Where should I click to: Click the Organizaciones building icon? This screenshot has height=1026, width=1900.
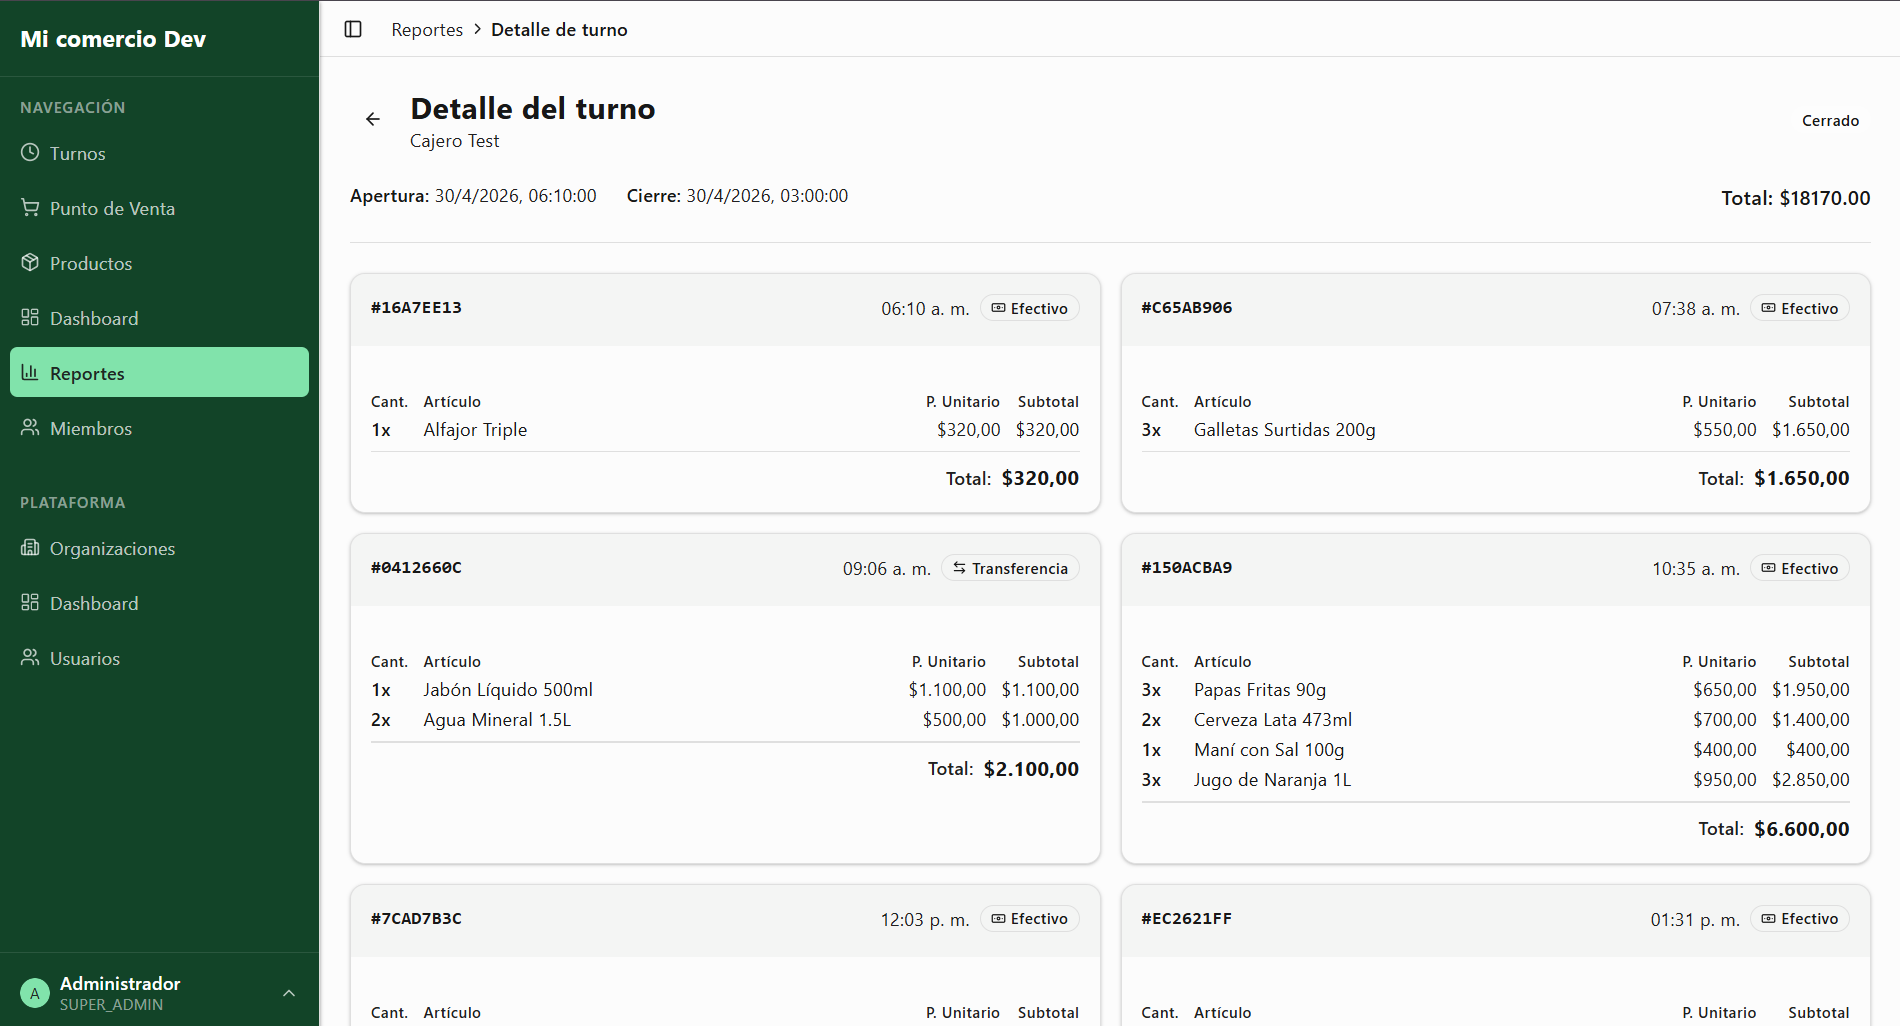(30, 548)
